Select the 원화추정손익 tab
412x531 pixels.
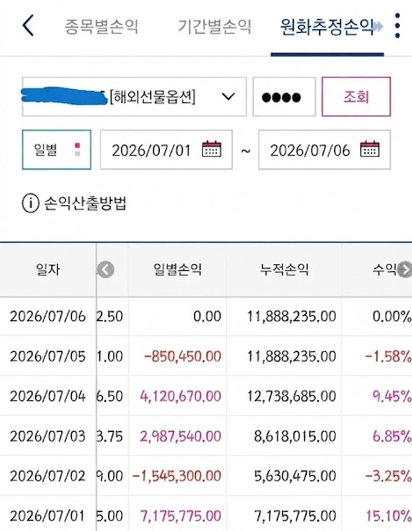[x=327, y=27]
